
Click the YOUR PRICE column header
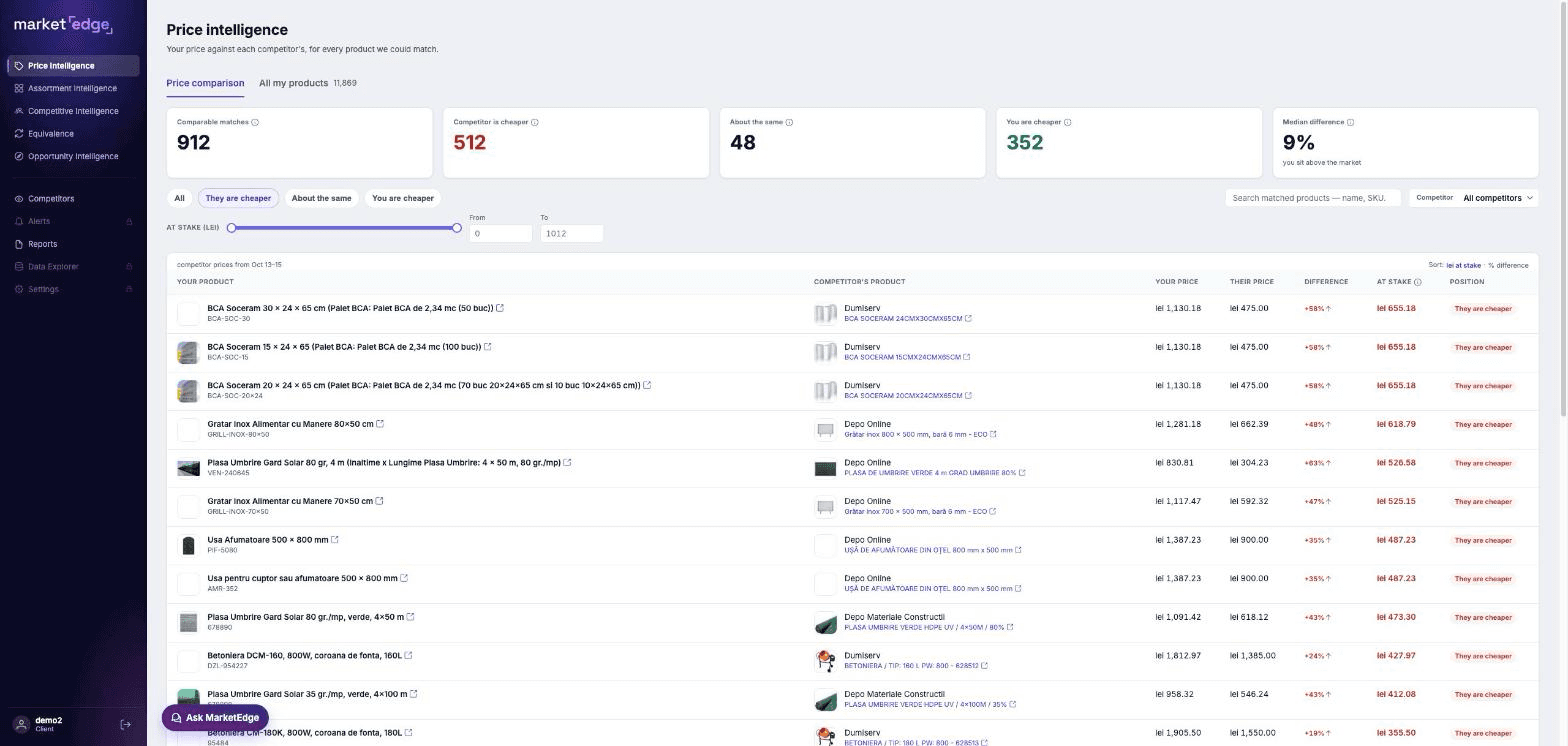[x=1177, y=282]
